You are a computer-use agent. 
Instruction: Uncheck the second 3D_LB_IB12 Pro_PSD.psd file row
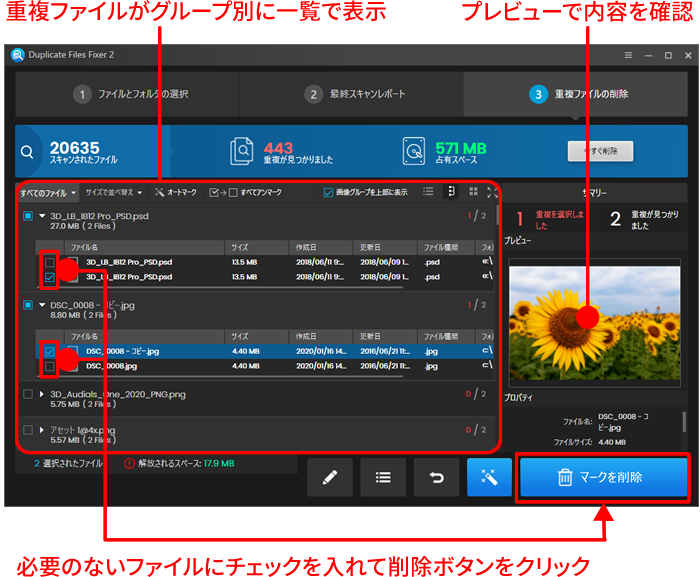(x=50, y=277)
